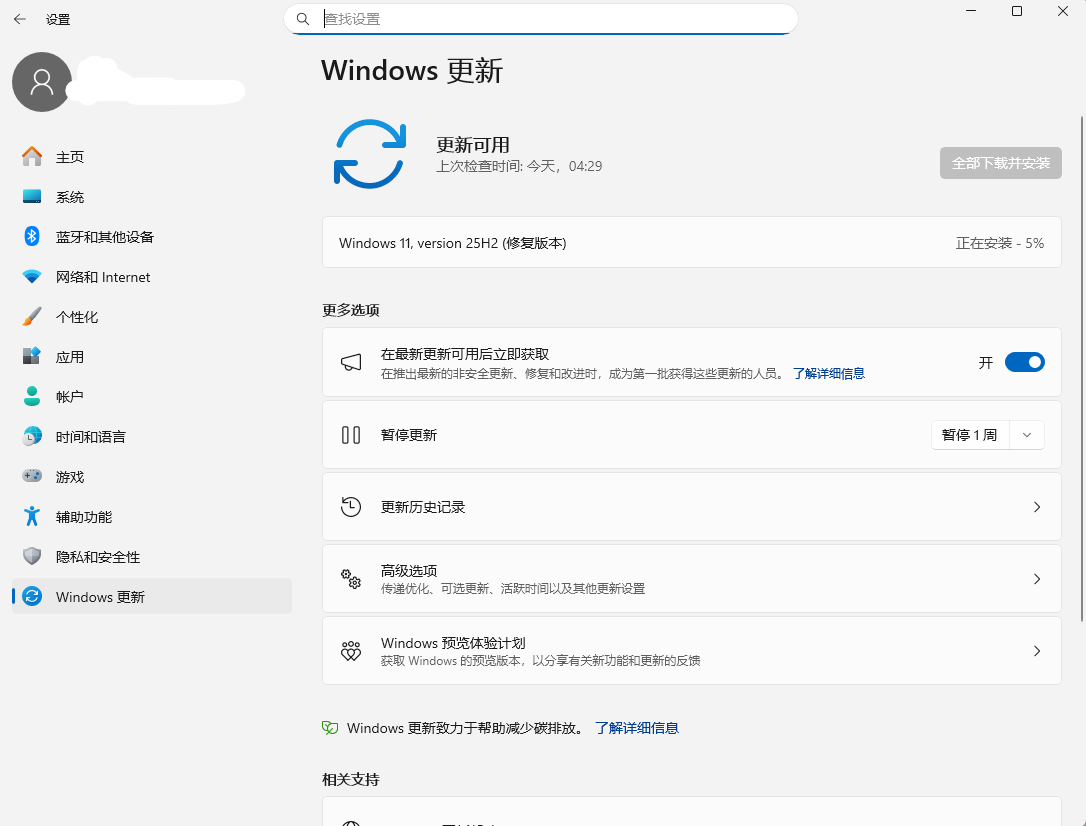Click the 应用 apps icon
This screenshot has width=1086, height=826.
pyautogui.click(x=32, y=356)
